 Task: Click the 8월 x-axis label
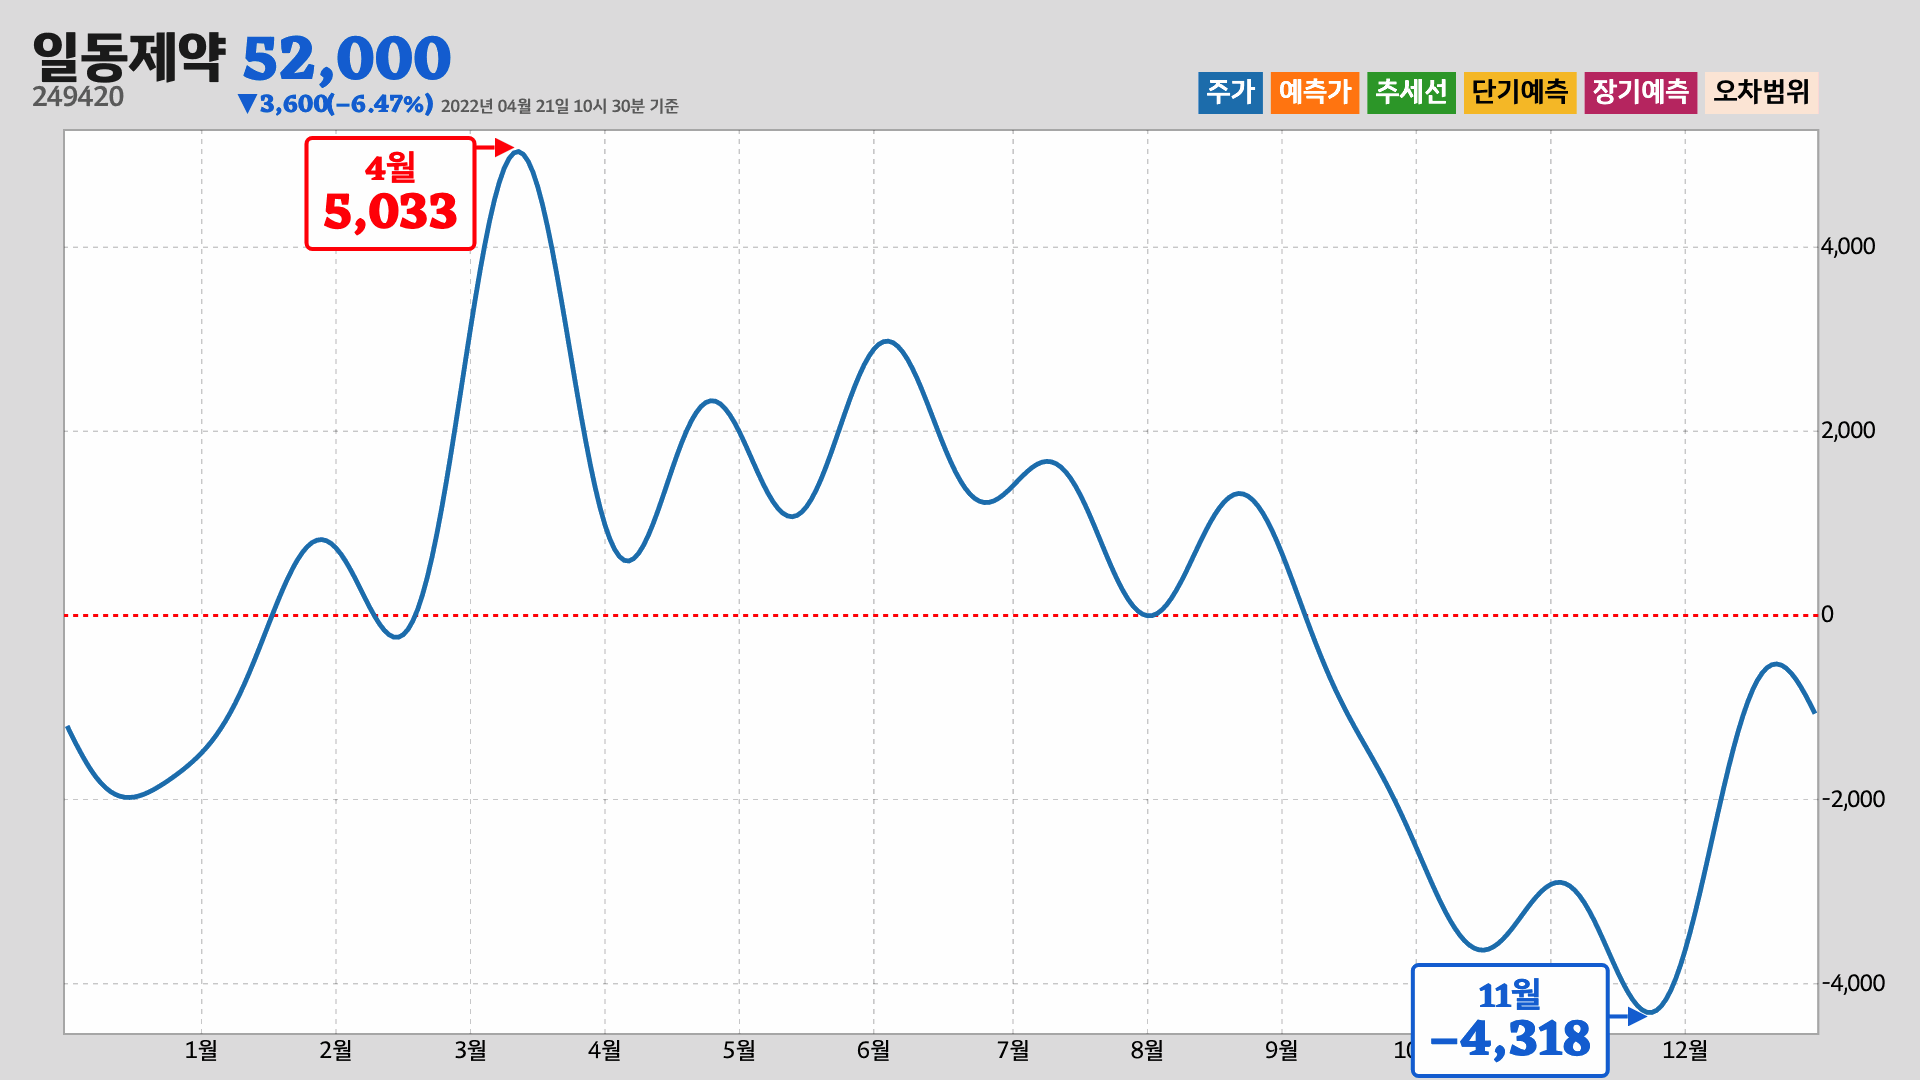point(1147,1050)
